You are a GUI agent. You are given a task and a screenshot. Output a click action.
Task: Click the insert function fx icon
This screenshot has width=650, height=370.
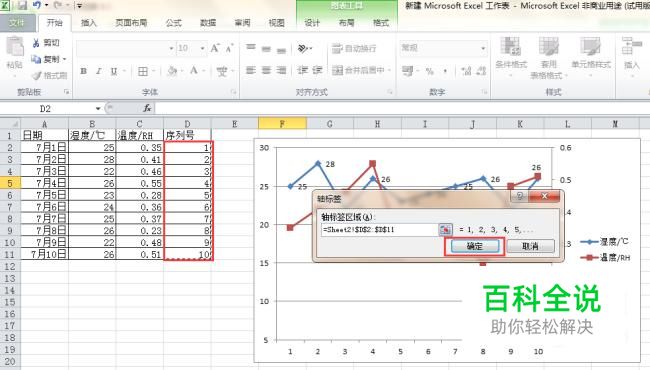click(147, 109)
